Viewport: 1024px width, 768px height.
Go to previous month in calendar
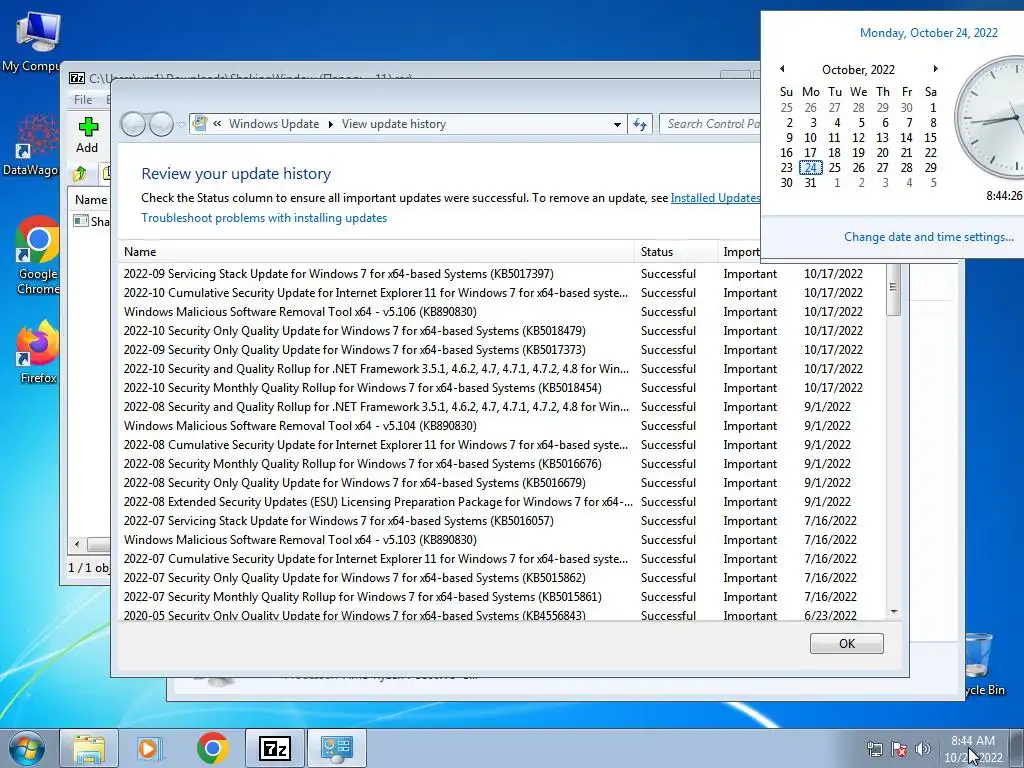pos(782,69)
